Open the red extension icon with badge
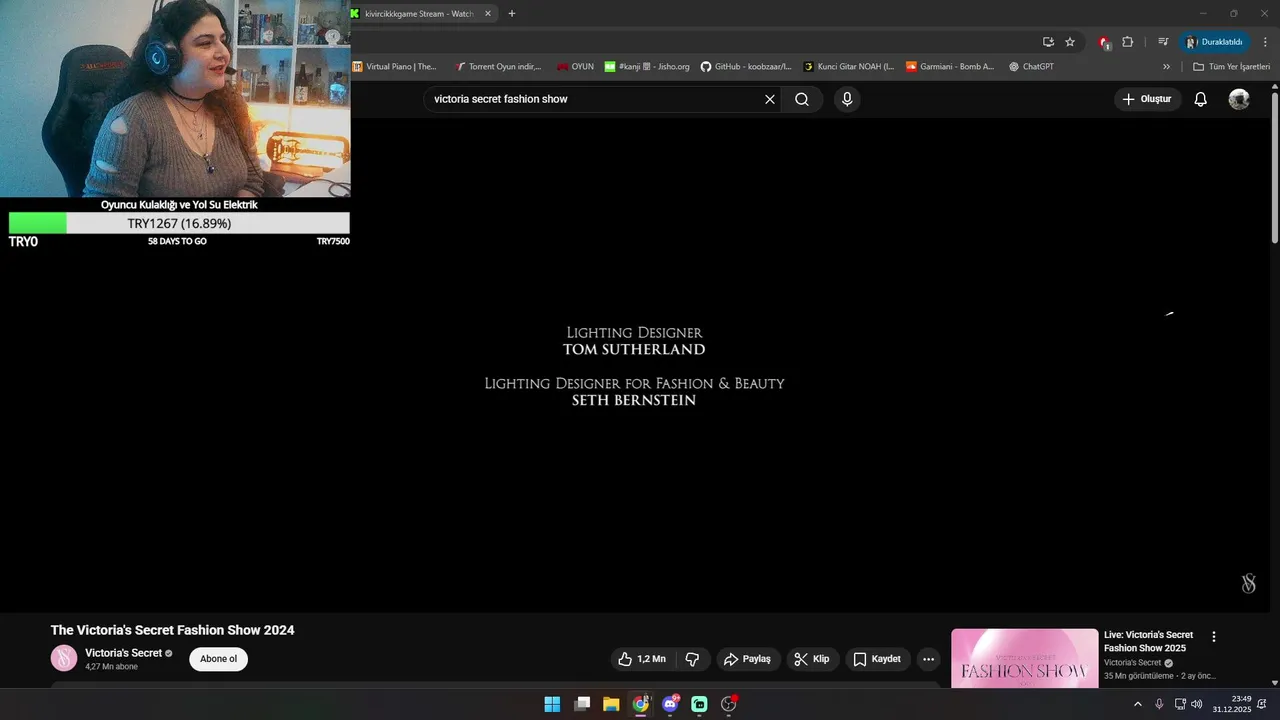The height and width of the screenshot is (720, 1280). (1104, 42)
